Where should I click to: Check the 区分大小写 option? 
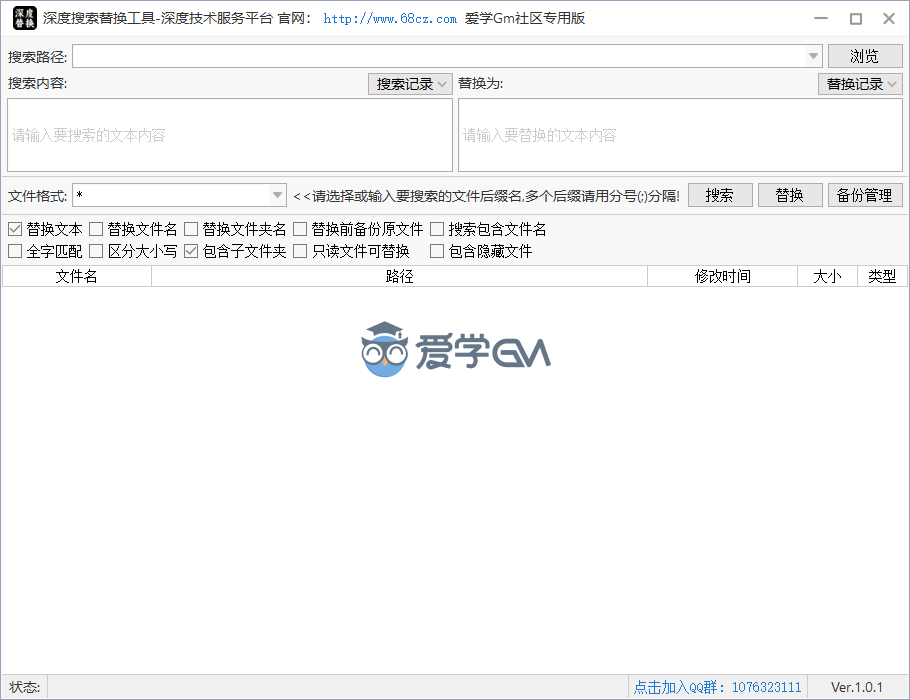[x=96, y=251]
